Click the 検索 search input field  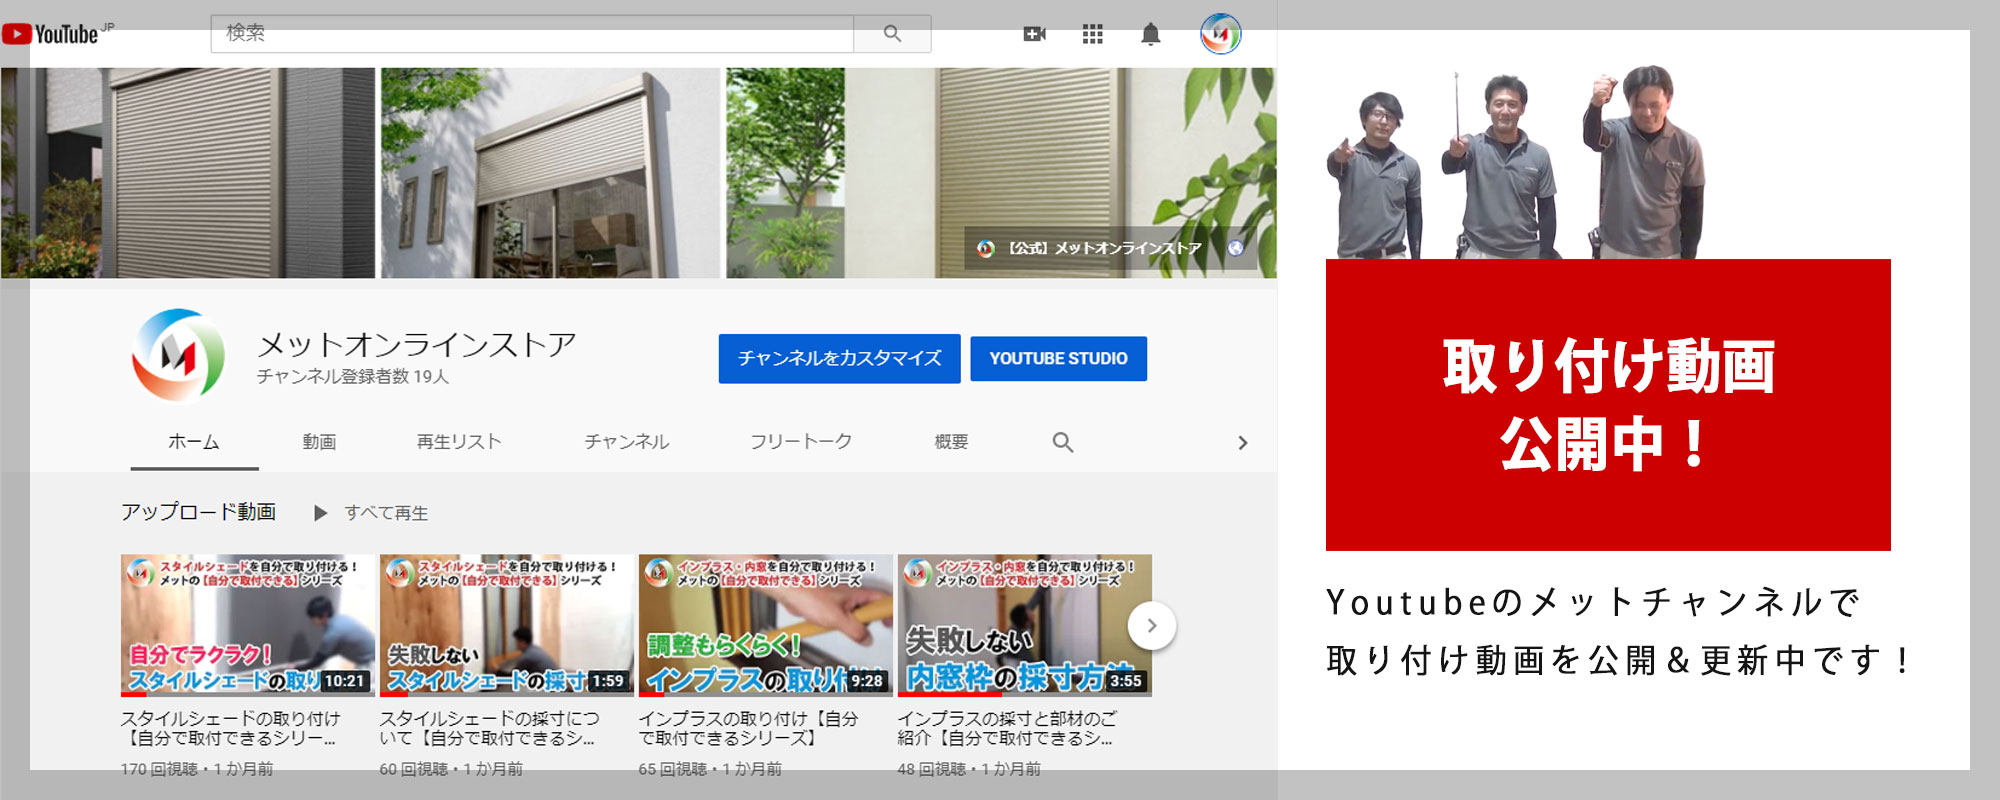532,34
